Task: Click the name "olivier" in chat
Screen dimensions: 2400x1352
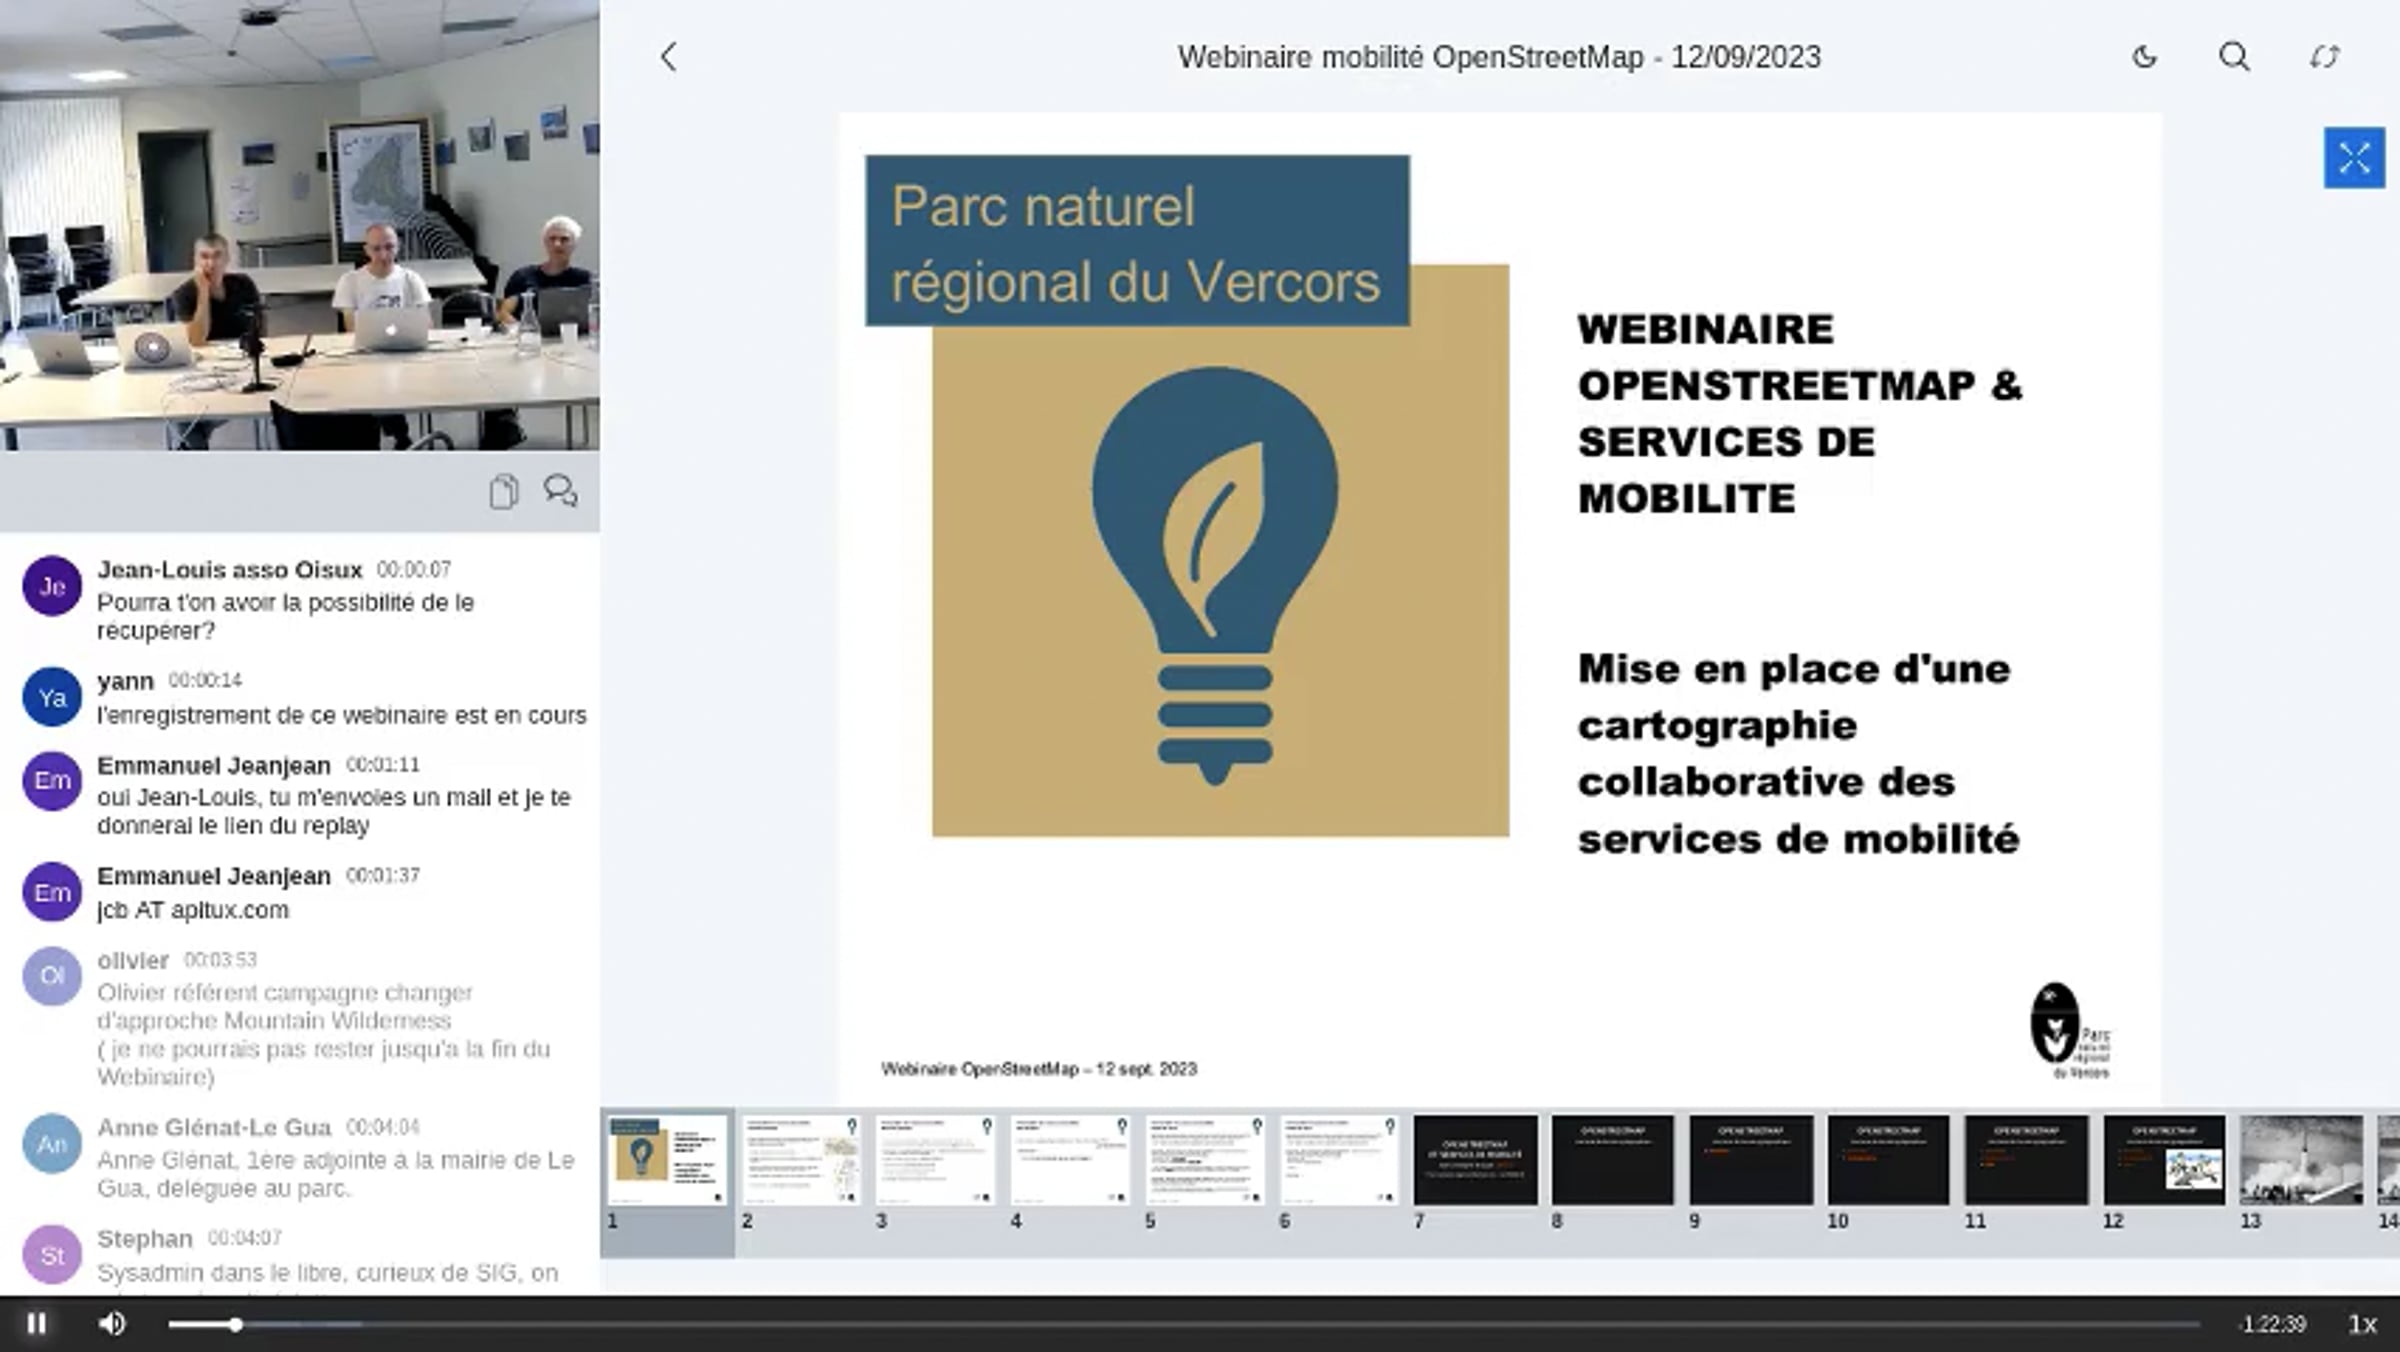Action: (x=133, y=961)
